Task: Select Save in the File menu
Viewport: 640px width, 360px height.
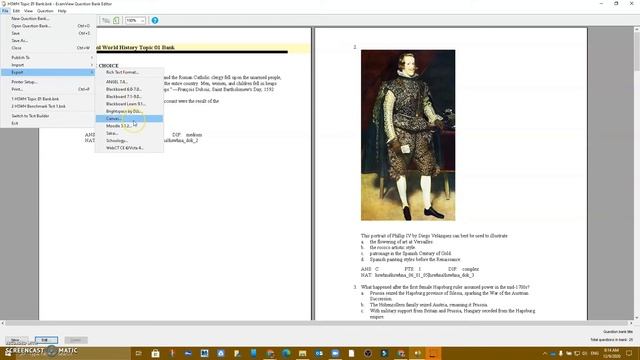Action: [47, 33]
